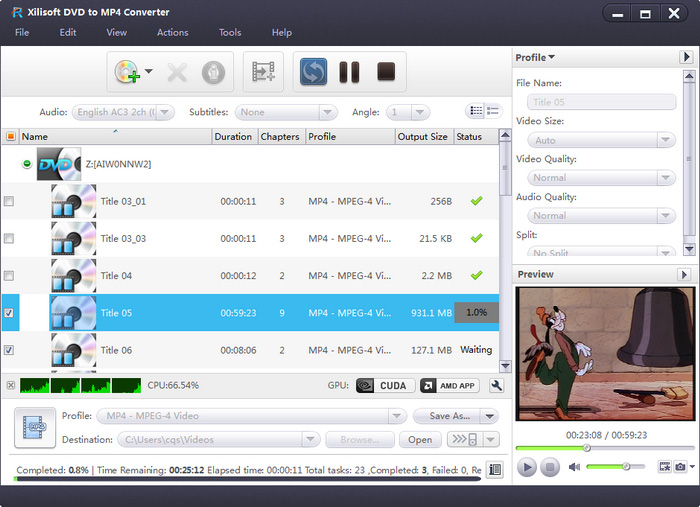Click the NVIDIA CUDA acceleration button
This screenshot has width=700, height=507.
[384, 385]
